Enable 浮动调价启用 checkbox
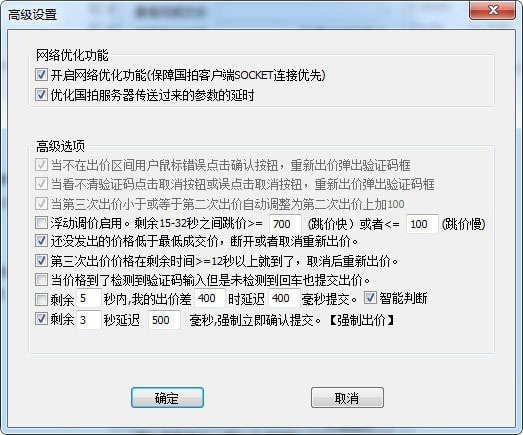Image resolution: width=523 pixels, height=435 pixels. (x=41, y=223)
